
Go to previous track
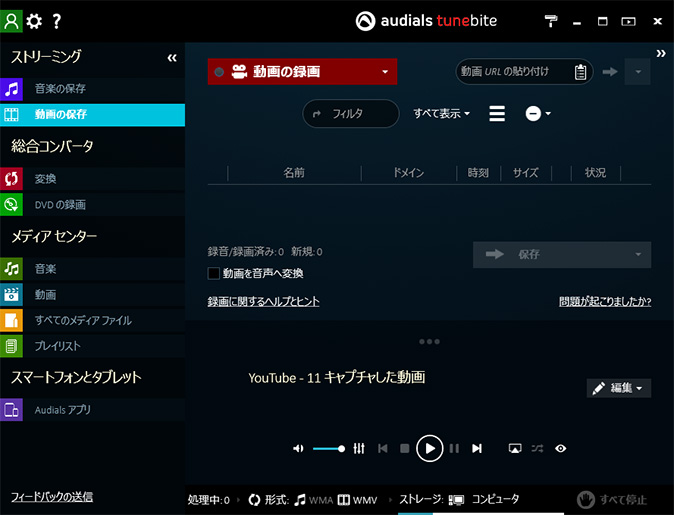tap(383, 448)
